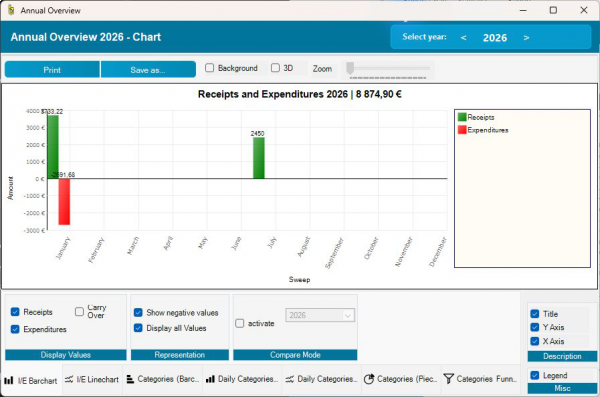Toggle the Legend checkbox
The image size is (600, 397).
(x=535, y=376)
